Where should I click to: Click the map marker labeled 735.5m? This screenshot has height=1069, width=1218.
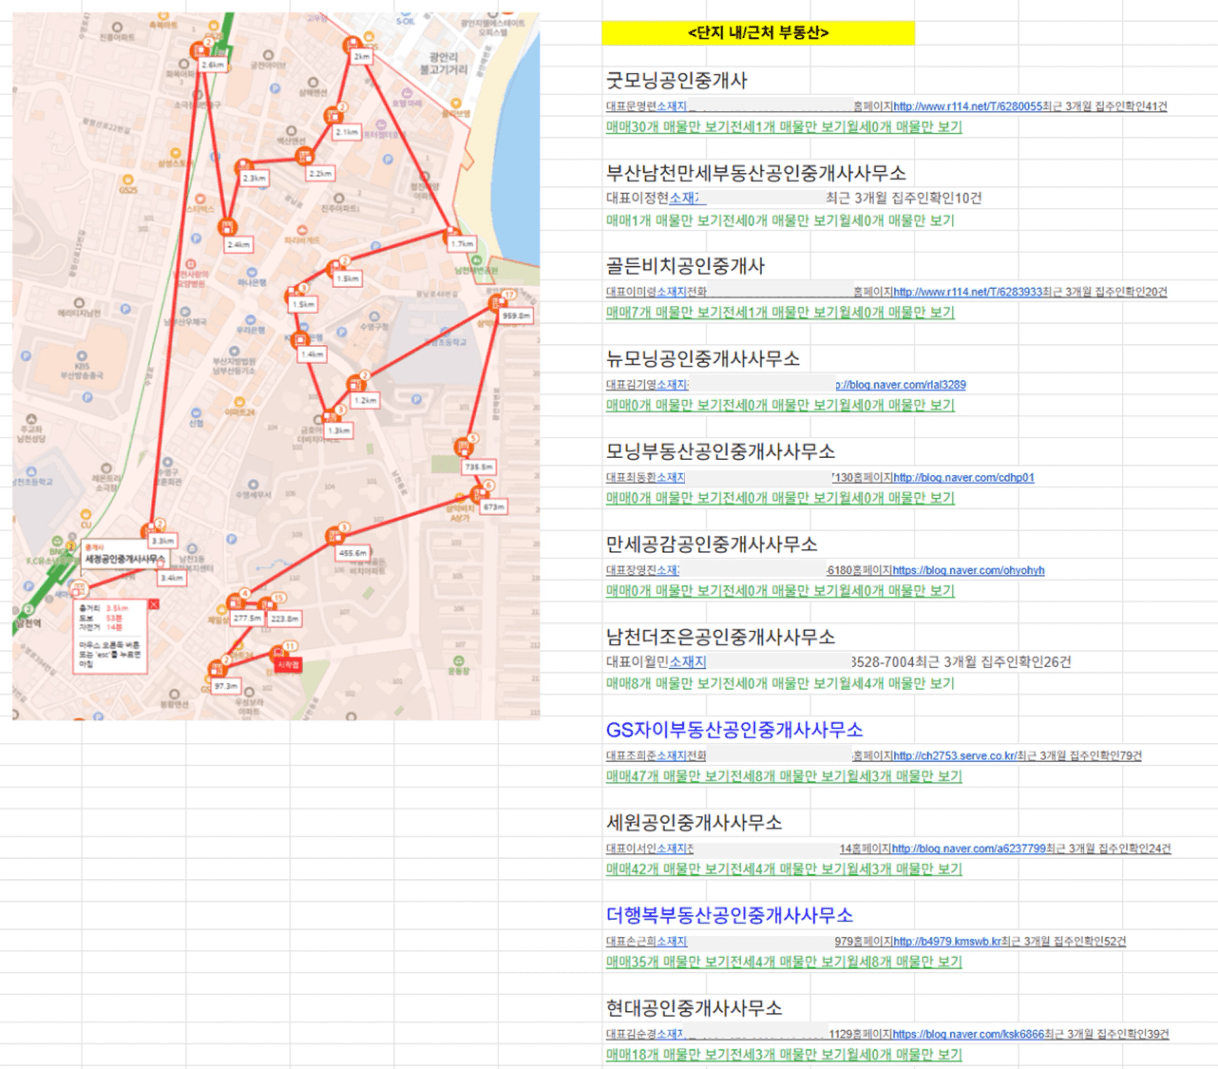463,447
